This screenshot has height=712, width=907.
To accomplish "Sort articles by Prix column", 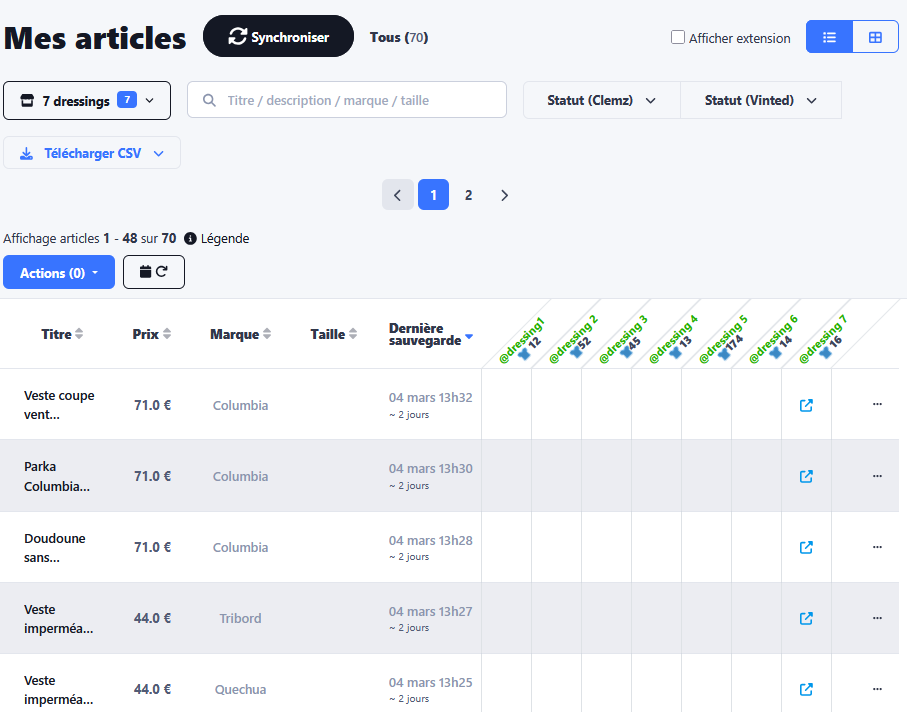I will click(x=152, y=334).
